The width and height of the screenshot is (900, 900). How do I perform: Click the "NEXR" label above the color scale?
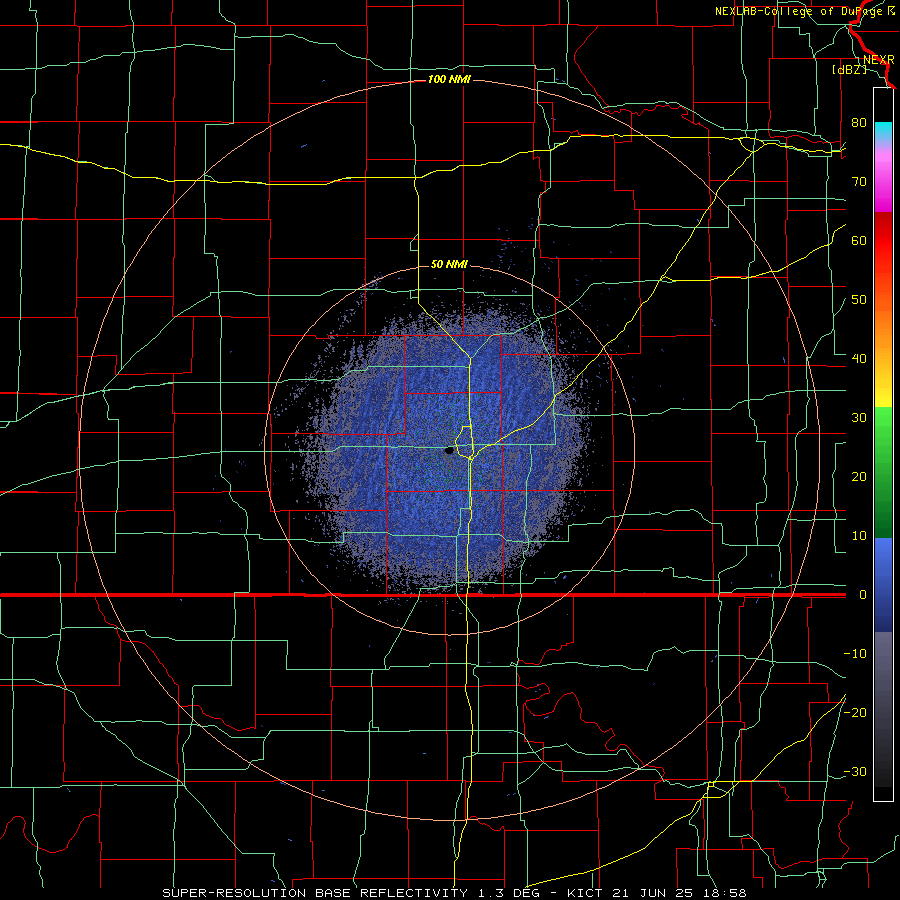tap(879, 60)
